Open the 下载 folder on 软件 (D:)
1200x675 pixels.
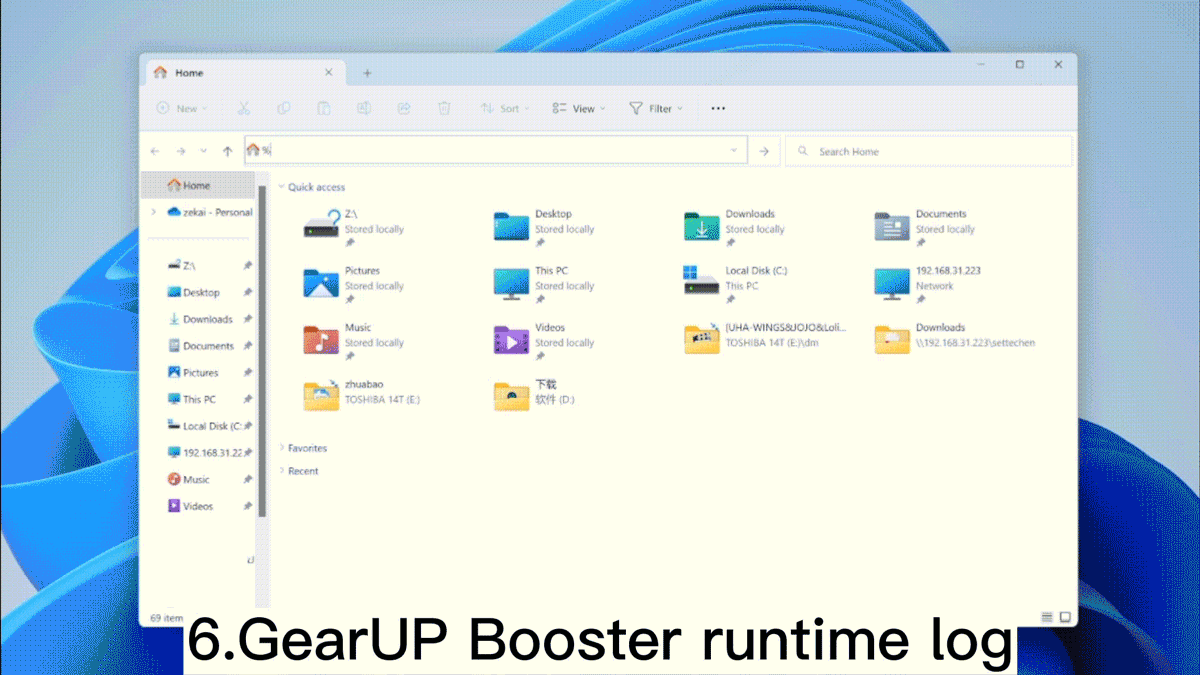click(535, 394)
